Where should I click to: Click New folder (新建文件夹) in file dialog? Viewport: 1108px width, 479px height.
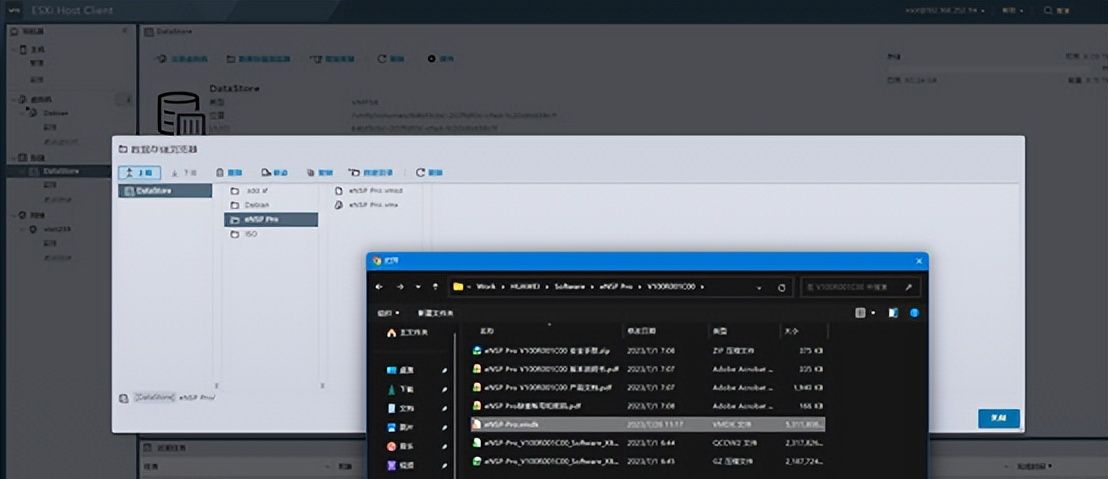[435, 313]
